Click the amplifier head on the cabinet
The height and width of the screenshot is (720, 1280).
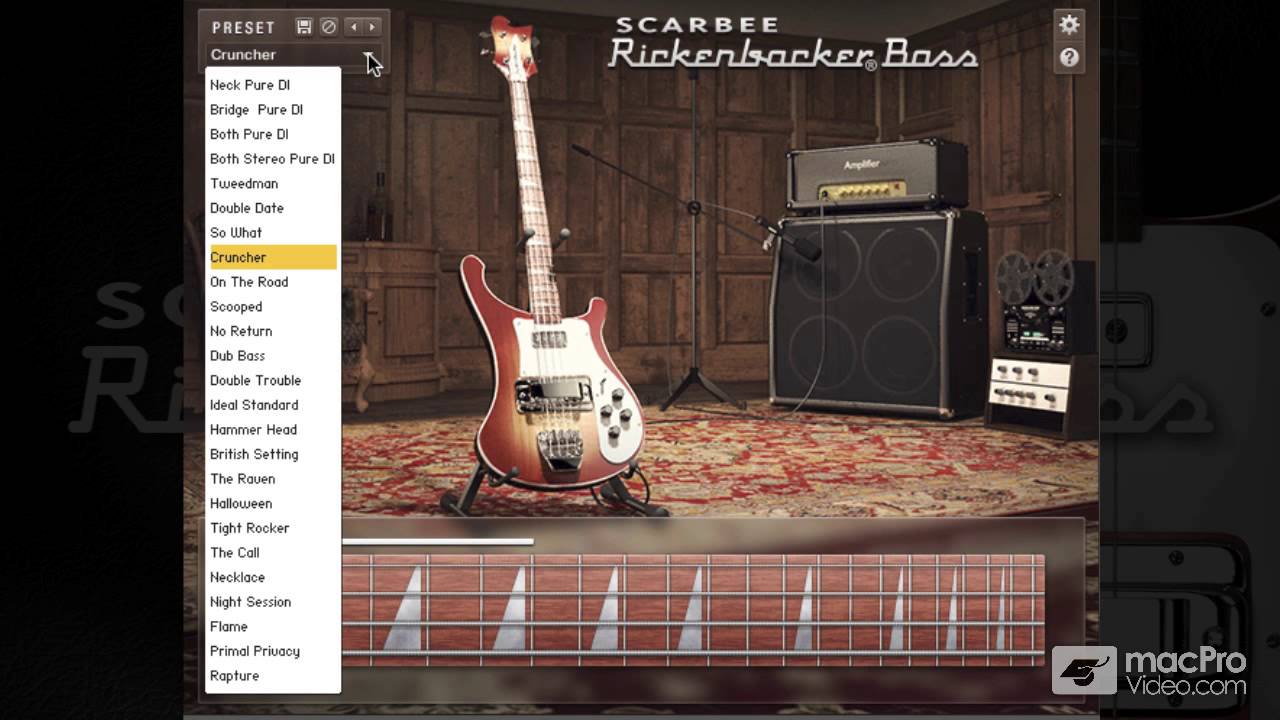877,176
